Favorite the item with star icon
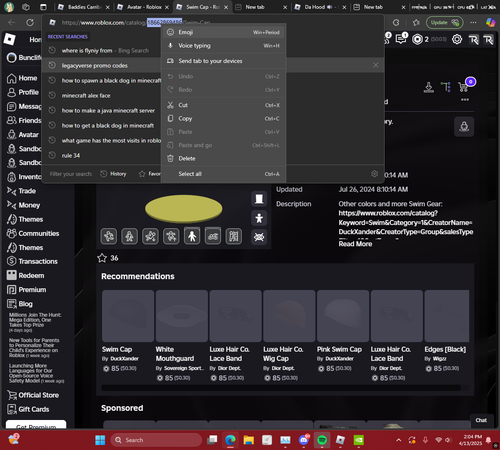 [102, 258]
